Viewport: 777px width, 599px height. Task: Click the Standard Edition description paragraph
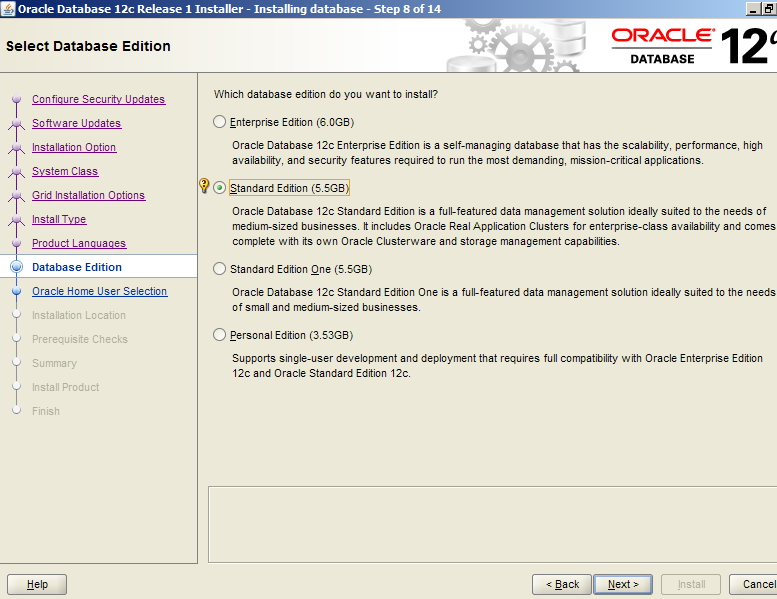[x=503, y=226]
